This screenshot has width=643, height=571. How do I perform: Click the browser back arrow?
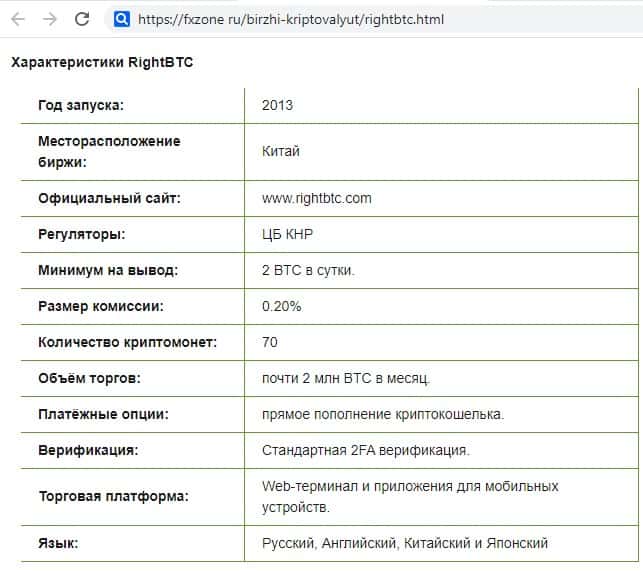pyautogui.click(x=18, y=19)
